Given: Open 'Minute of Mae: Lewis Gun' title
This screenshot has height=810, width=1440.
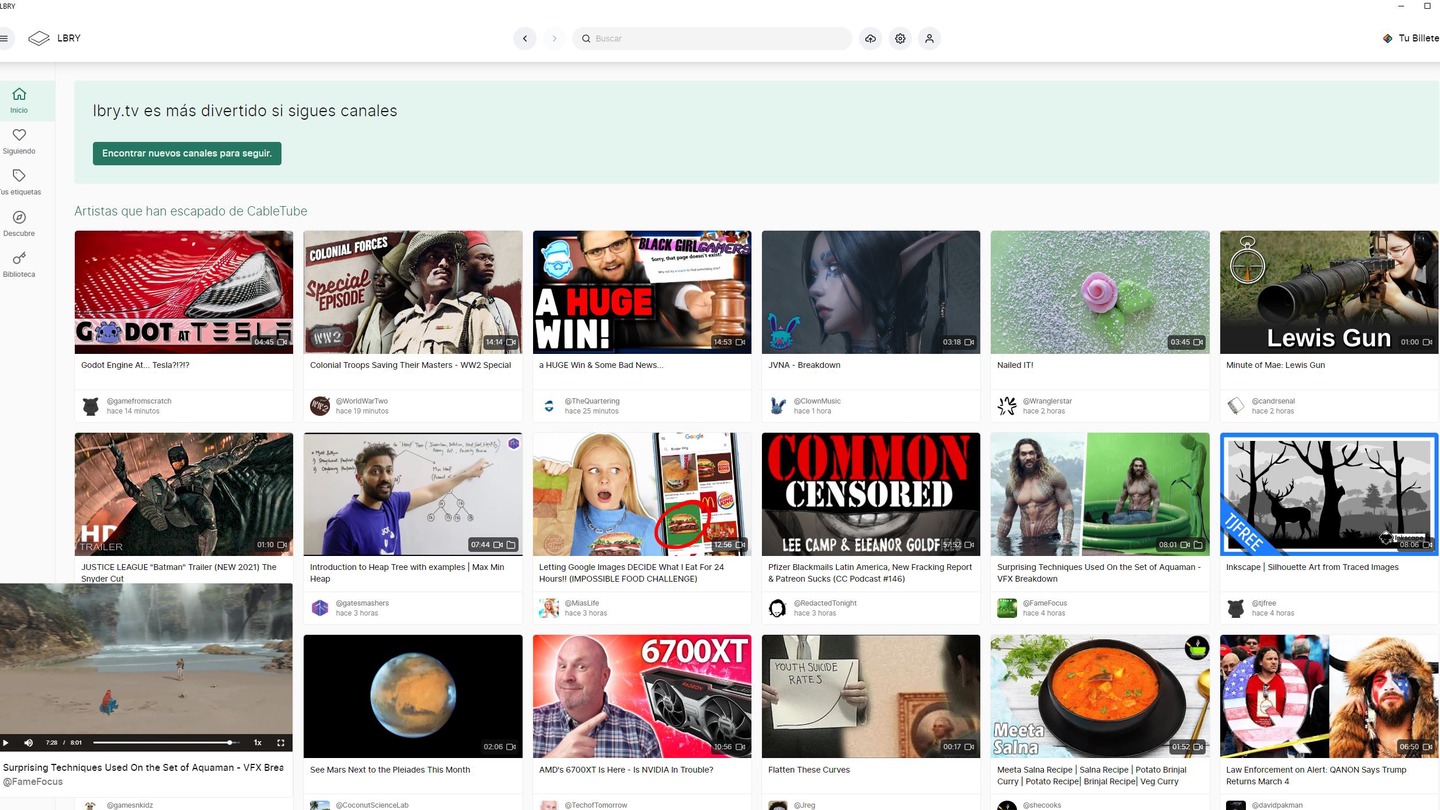Looking at the screenshot, I should click(x=1275, y=365).
